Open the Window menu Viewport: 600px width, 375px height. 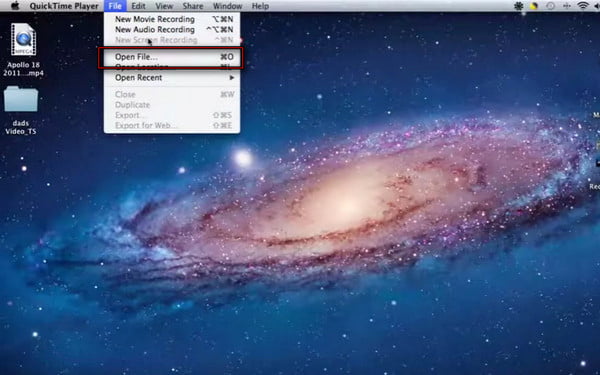(227, 6)
